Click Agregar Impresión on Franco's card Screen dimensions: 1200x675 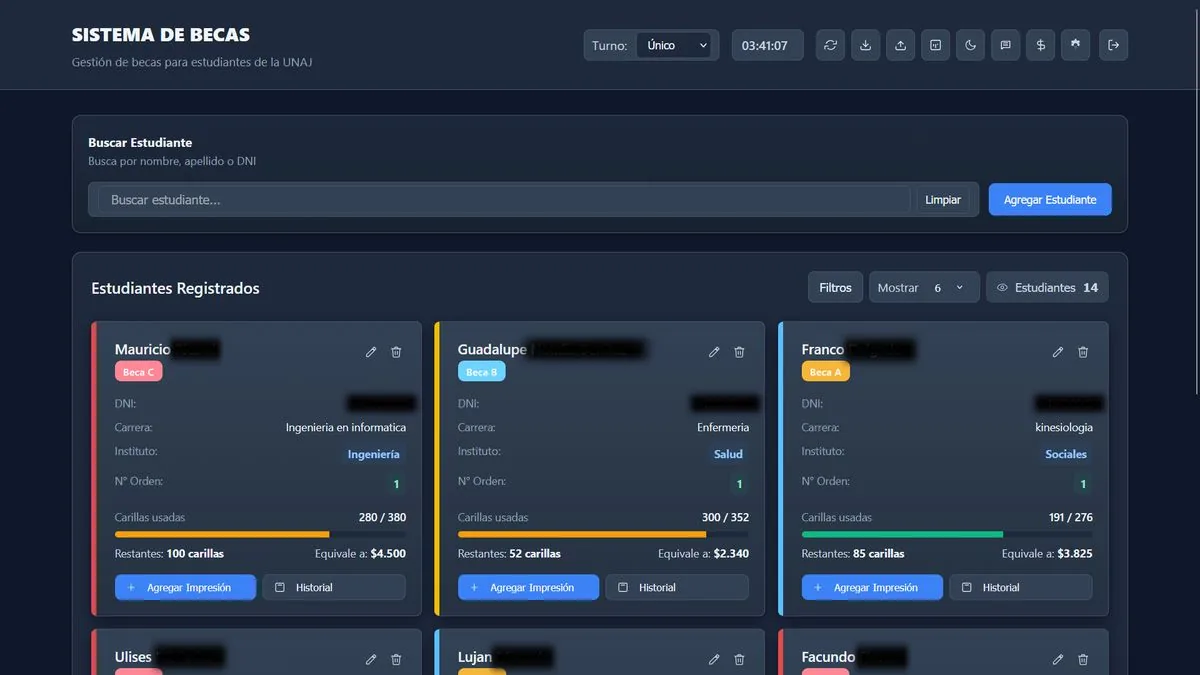pyautogui.click(x=872, y=588)
